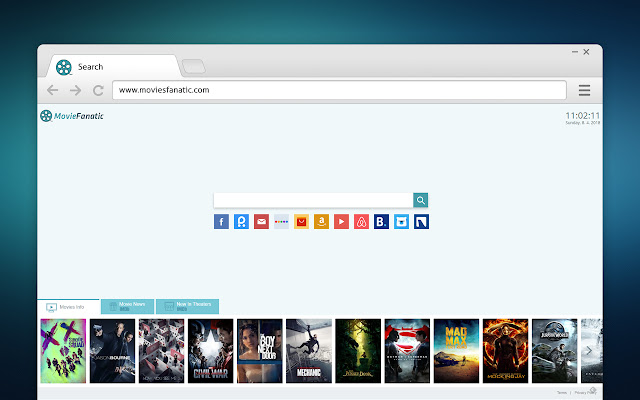The height and width of the screenshot is (400, 640).
Task: Click the film reel favicon on Search tab
Action: click(64, 67)
